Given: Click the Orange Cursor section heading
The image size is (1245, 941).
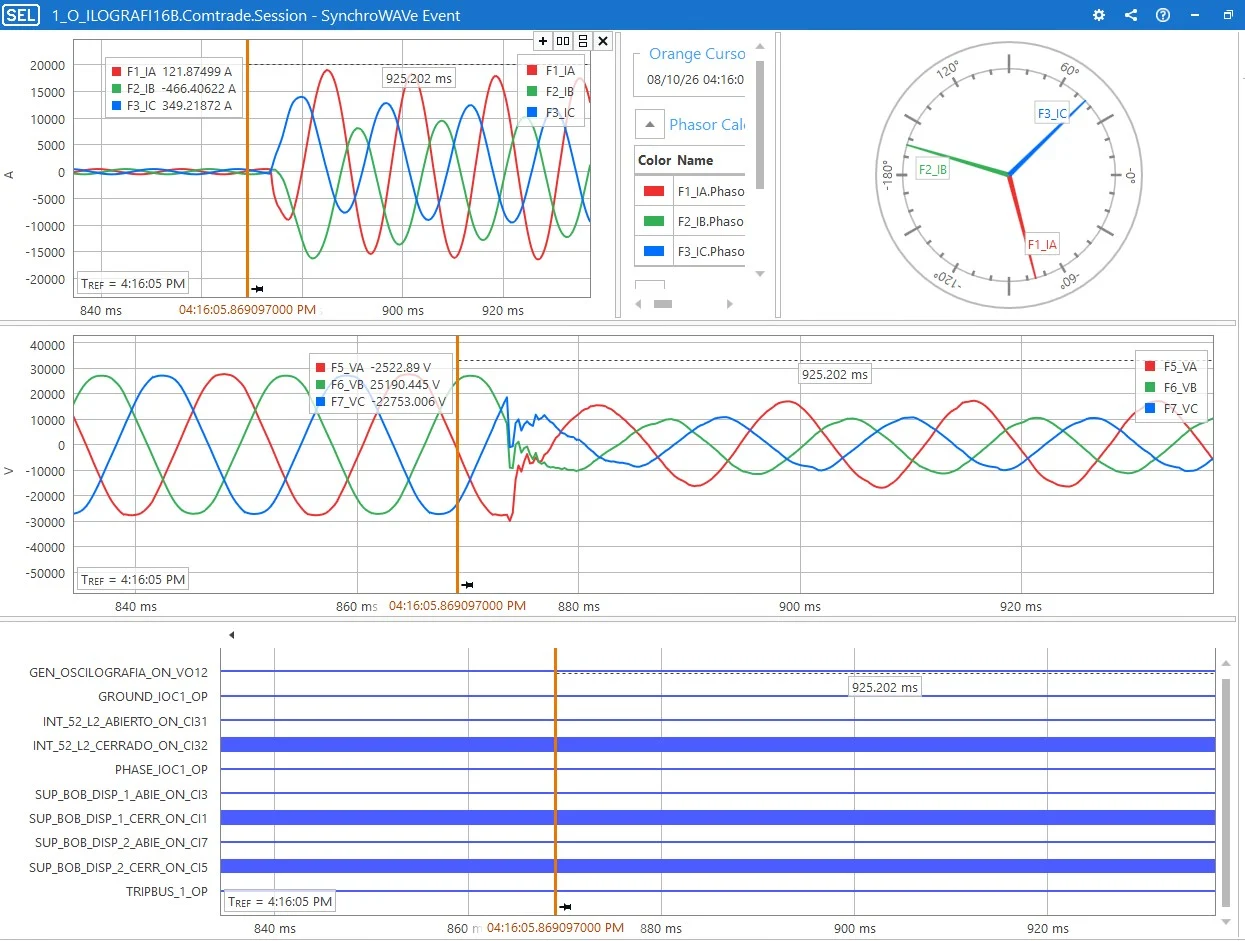Looking at the screenshot, I should 697,54.
